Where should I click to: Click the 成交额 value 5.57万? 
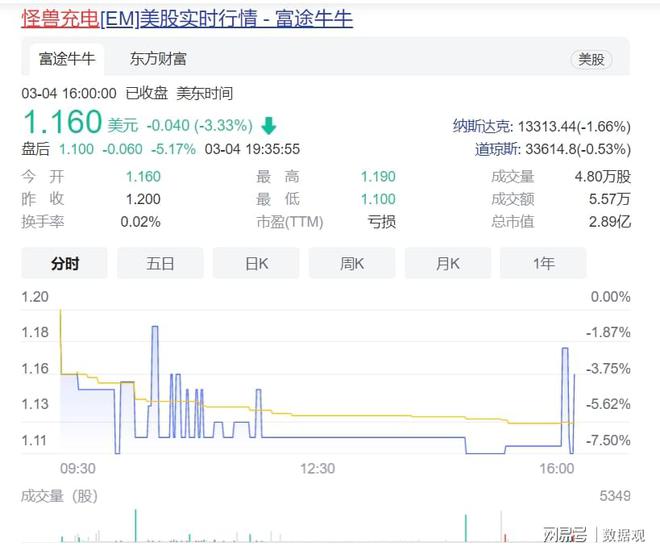tap(609, 199)
